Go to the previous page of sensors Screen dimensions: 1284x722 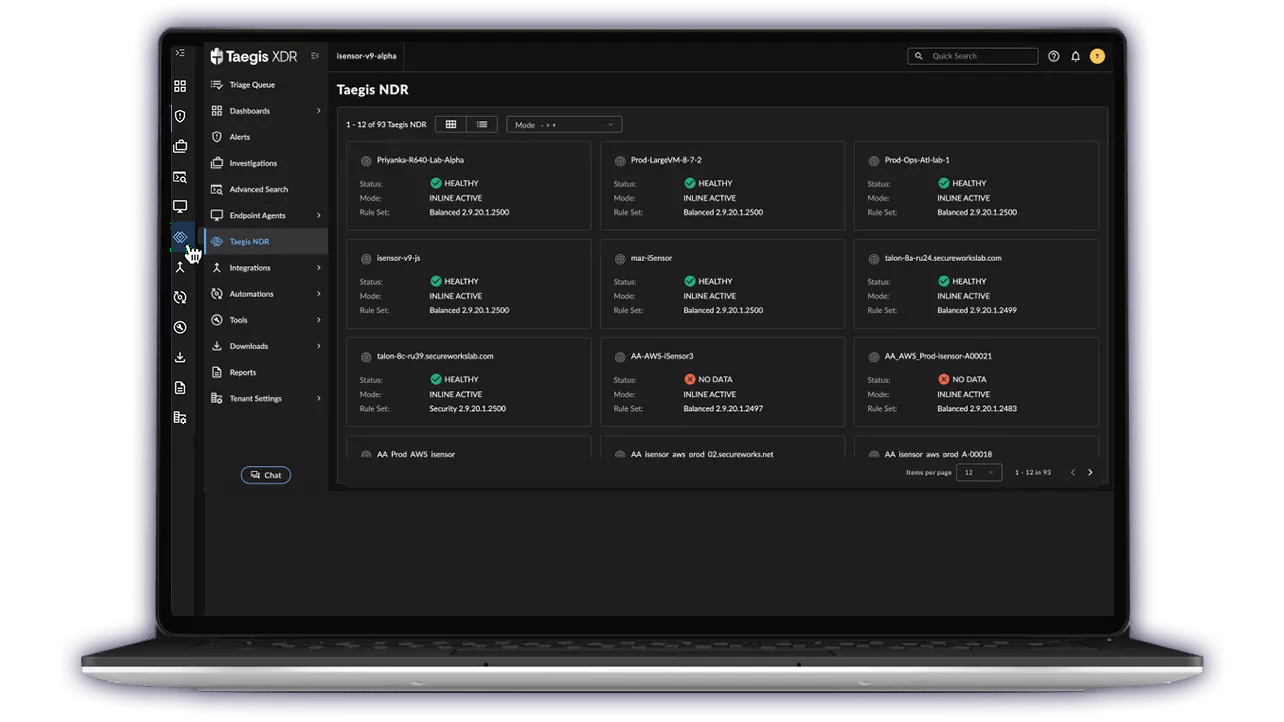point(1072,472)
